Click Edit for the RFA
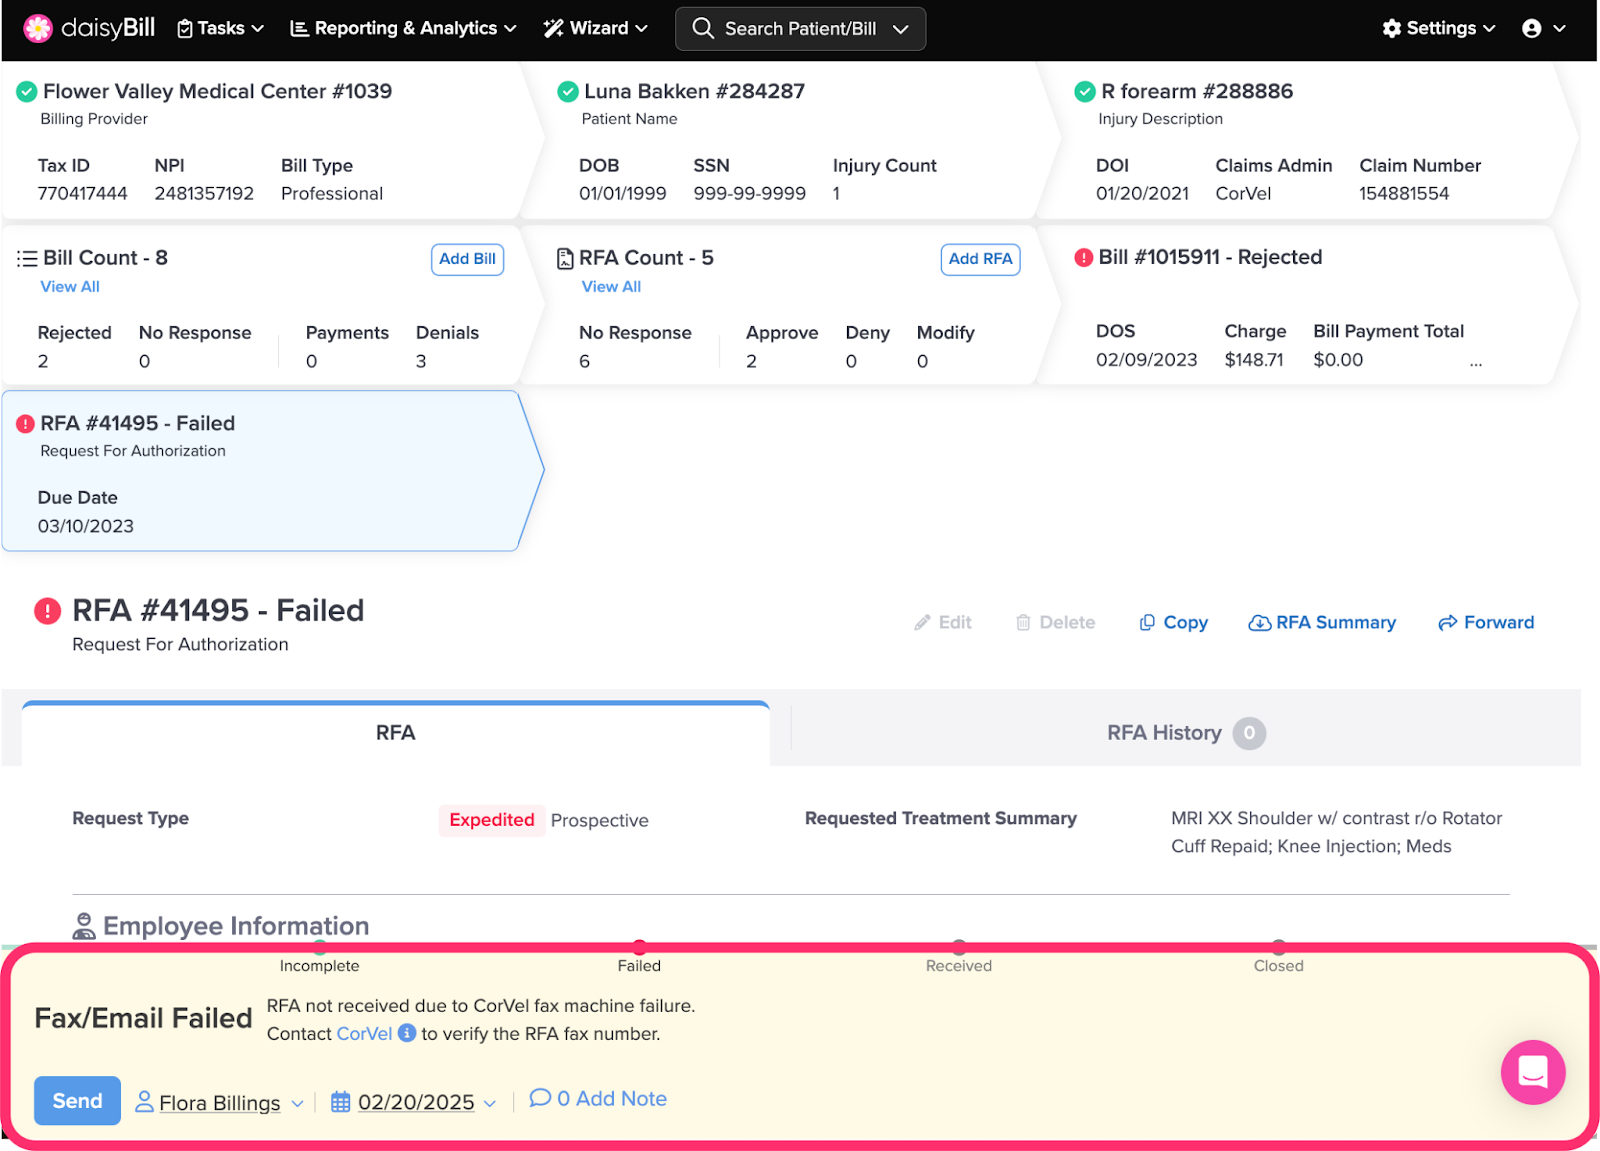The width and height of the screenshot is (1600, 1151). [943, 622]
